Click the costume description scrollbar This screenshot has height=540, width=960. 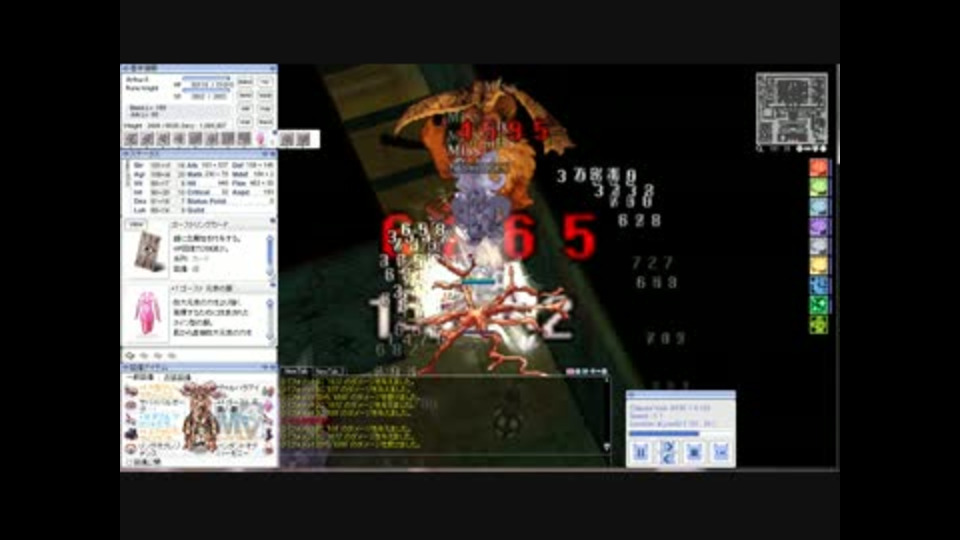click(x=270, y=319)
